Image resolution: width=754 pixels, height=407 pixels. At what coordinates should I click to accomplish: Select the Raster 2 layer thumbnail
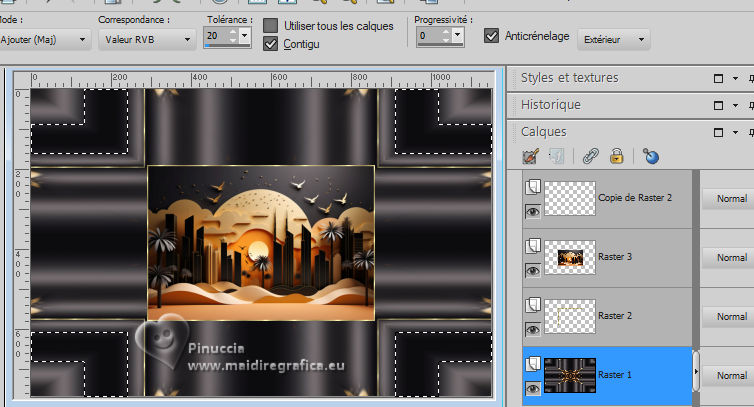570,317
